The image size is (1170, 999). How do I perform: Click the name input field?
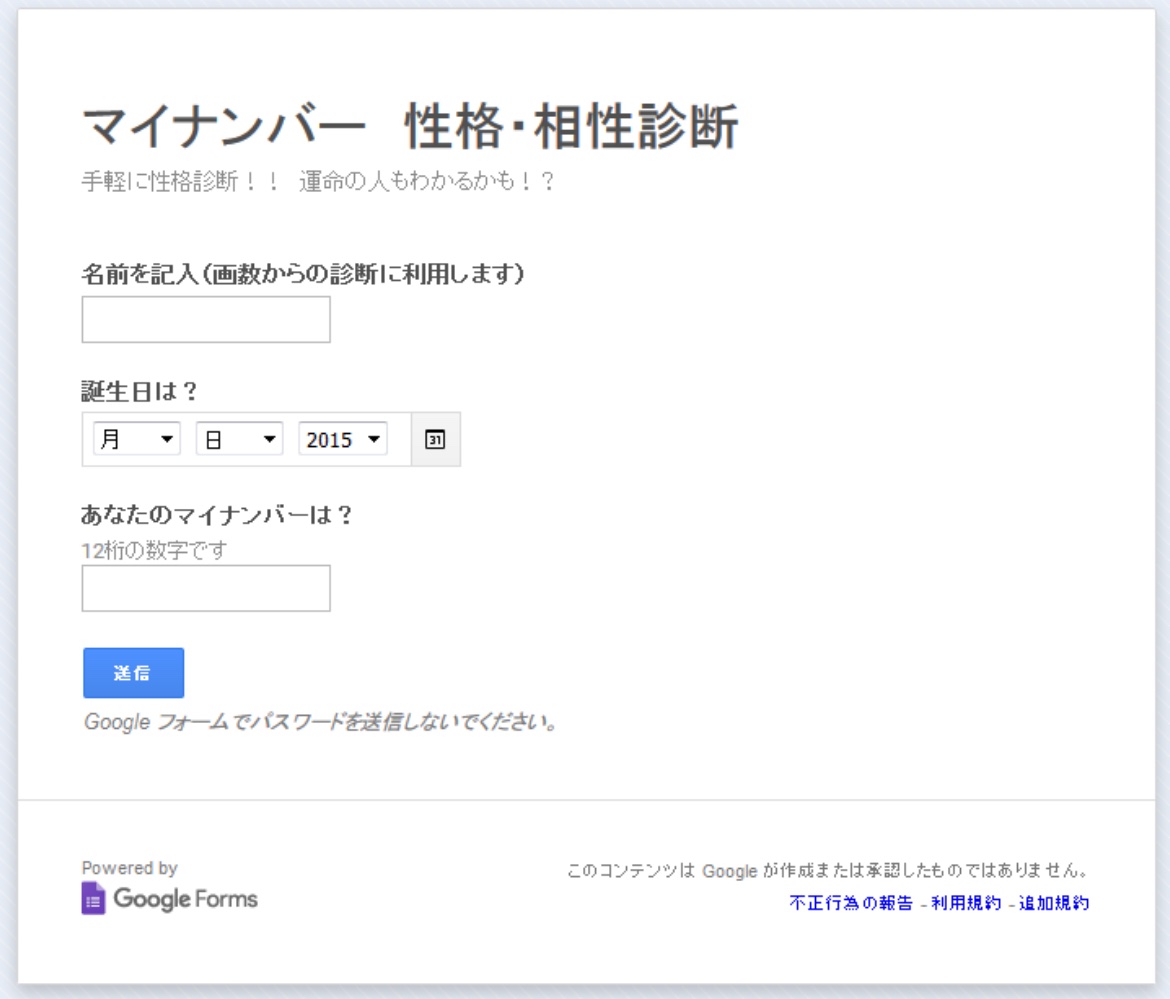click(x=205, y=320)
